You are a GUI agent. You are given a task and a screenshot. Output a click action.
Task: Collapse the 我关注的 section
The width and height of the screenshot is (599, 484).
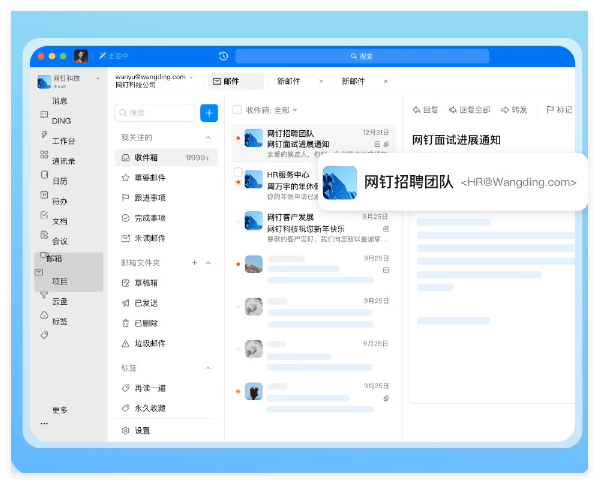click(x=208, y=138)
